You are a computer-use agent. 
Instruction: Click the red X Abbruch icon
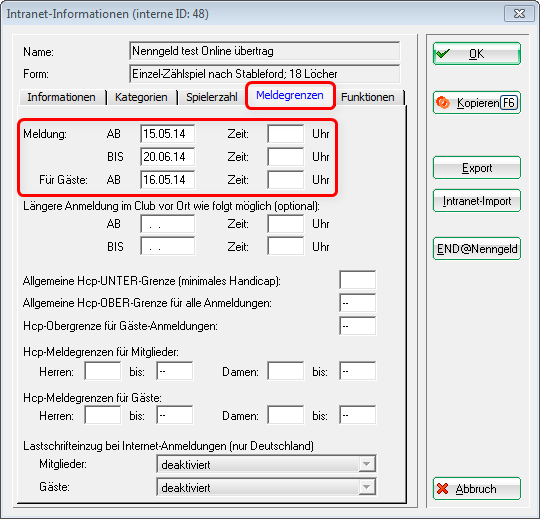point(443,489)
